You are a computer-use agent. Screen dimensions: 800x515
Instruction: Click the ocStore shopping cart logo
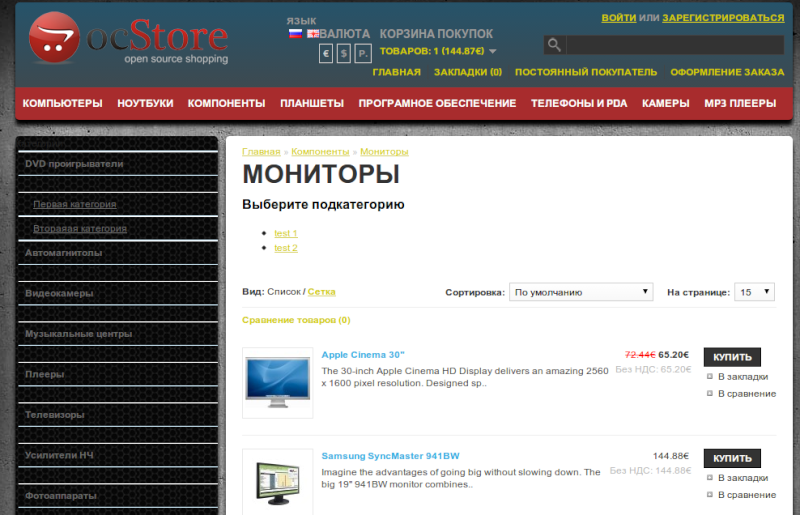click(x=129, y=39)
